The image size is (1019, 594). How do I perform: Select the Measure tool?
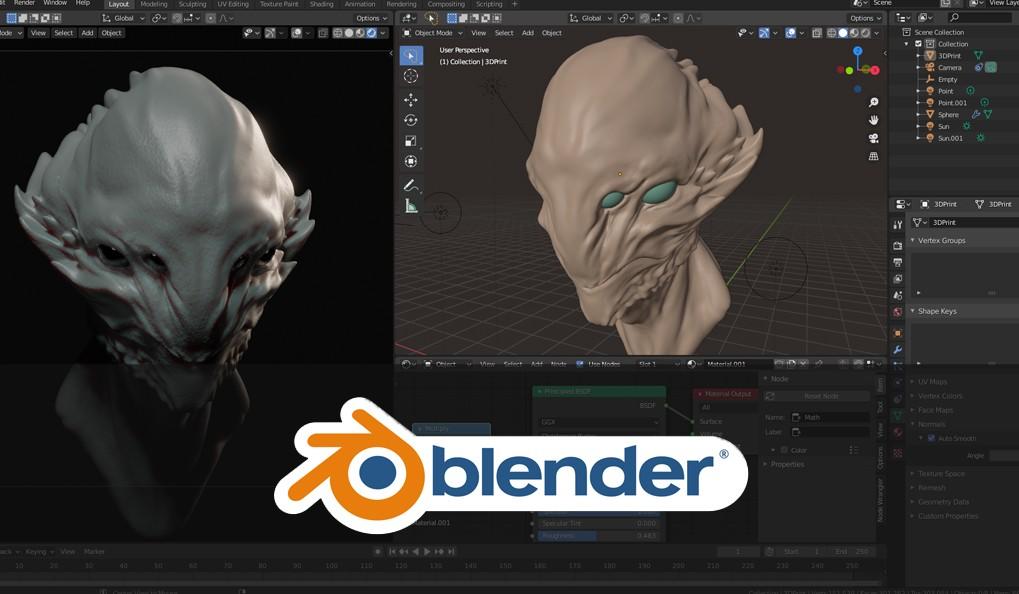pyautogui.click(x=411, y=206)
